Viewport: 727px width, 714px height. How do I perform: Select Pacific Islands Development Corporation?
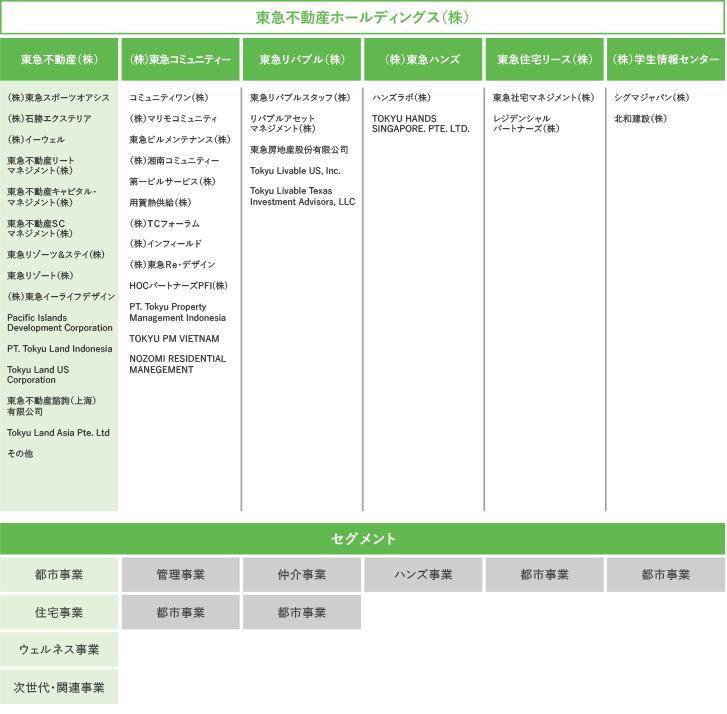pos(60,323)
